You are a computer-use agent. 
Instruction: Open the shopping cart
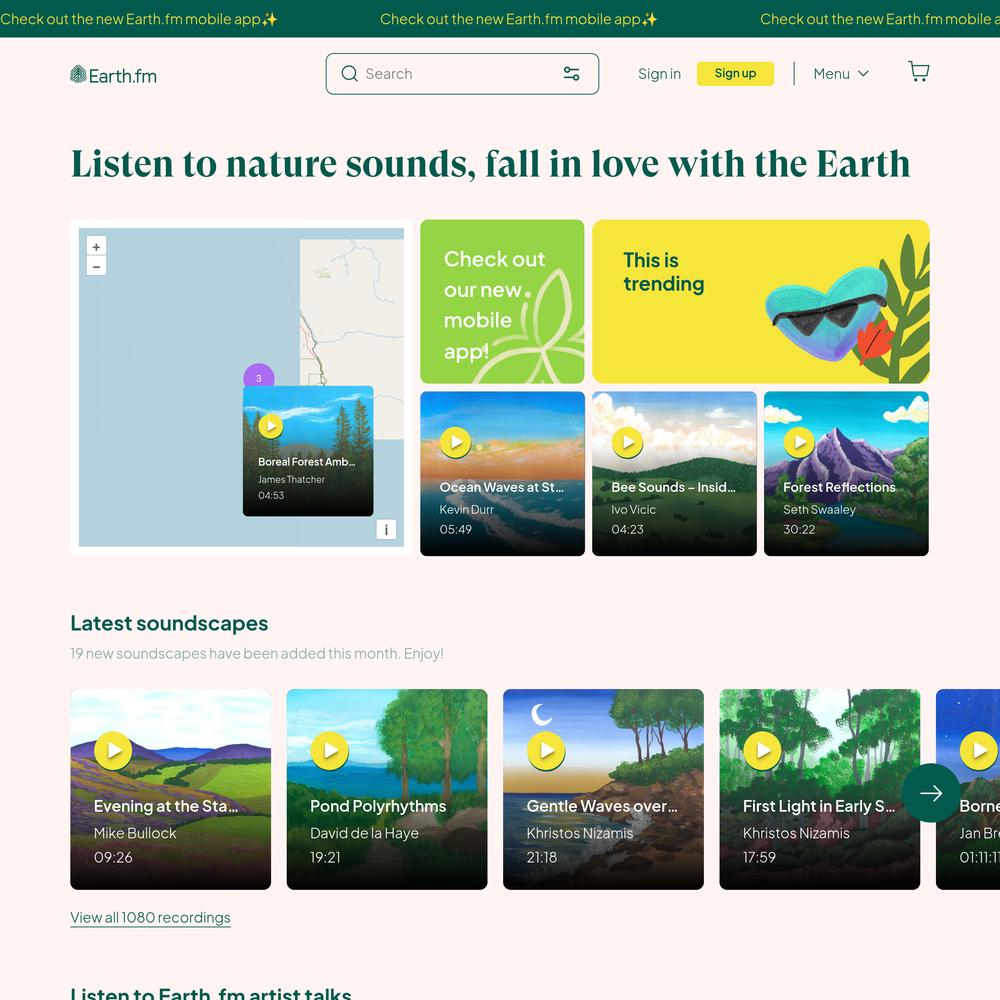coord(918,71)
